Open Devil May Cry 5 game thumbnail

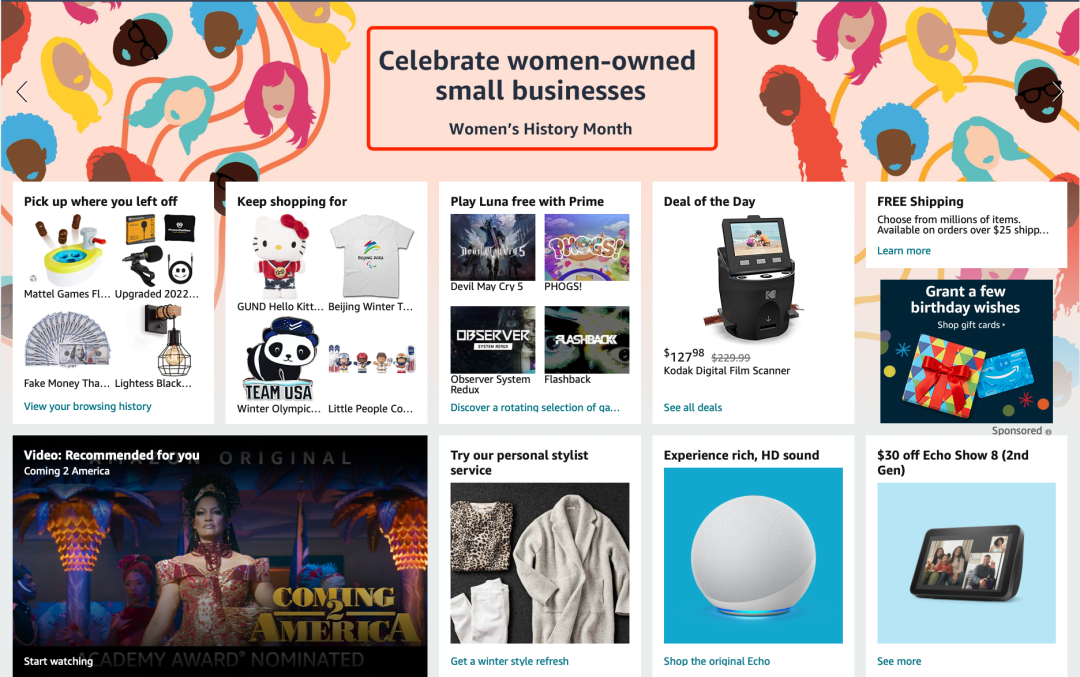click(x=492, y=247)
